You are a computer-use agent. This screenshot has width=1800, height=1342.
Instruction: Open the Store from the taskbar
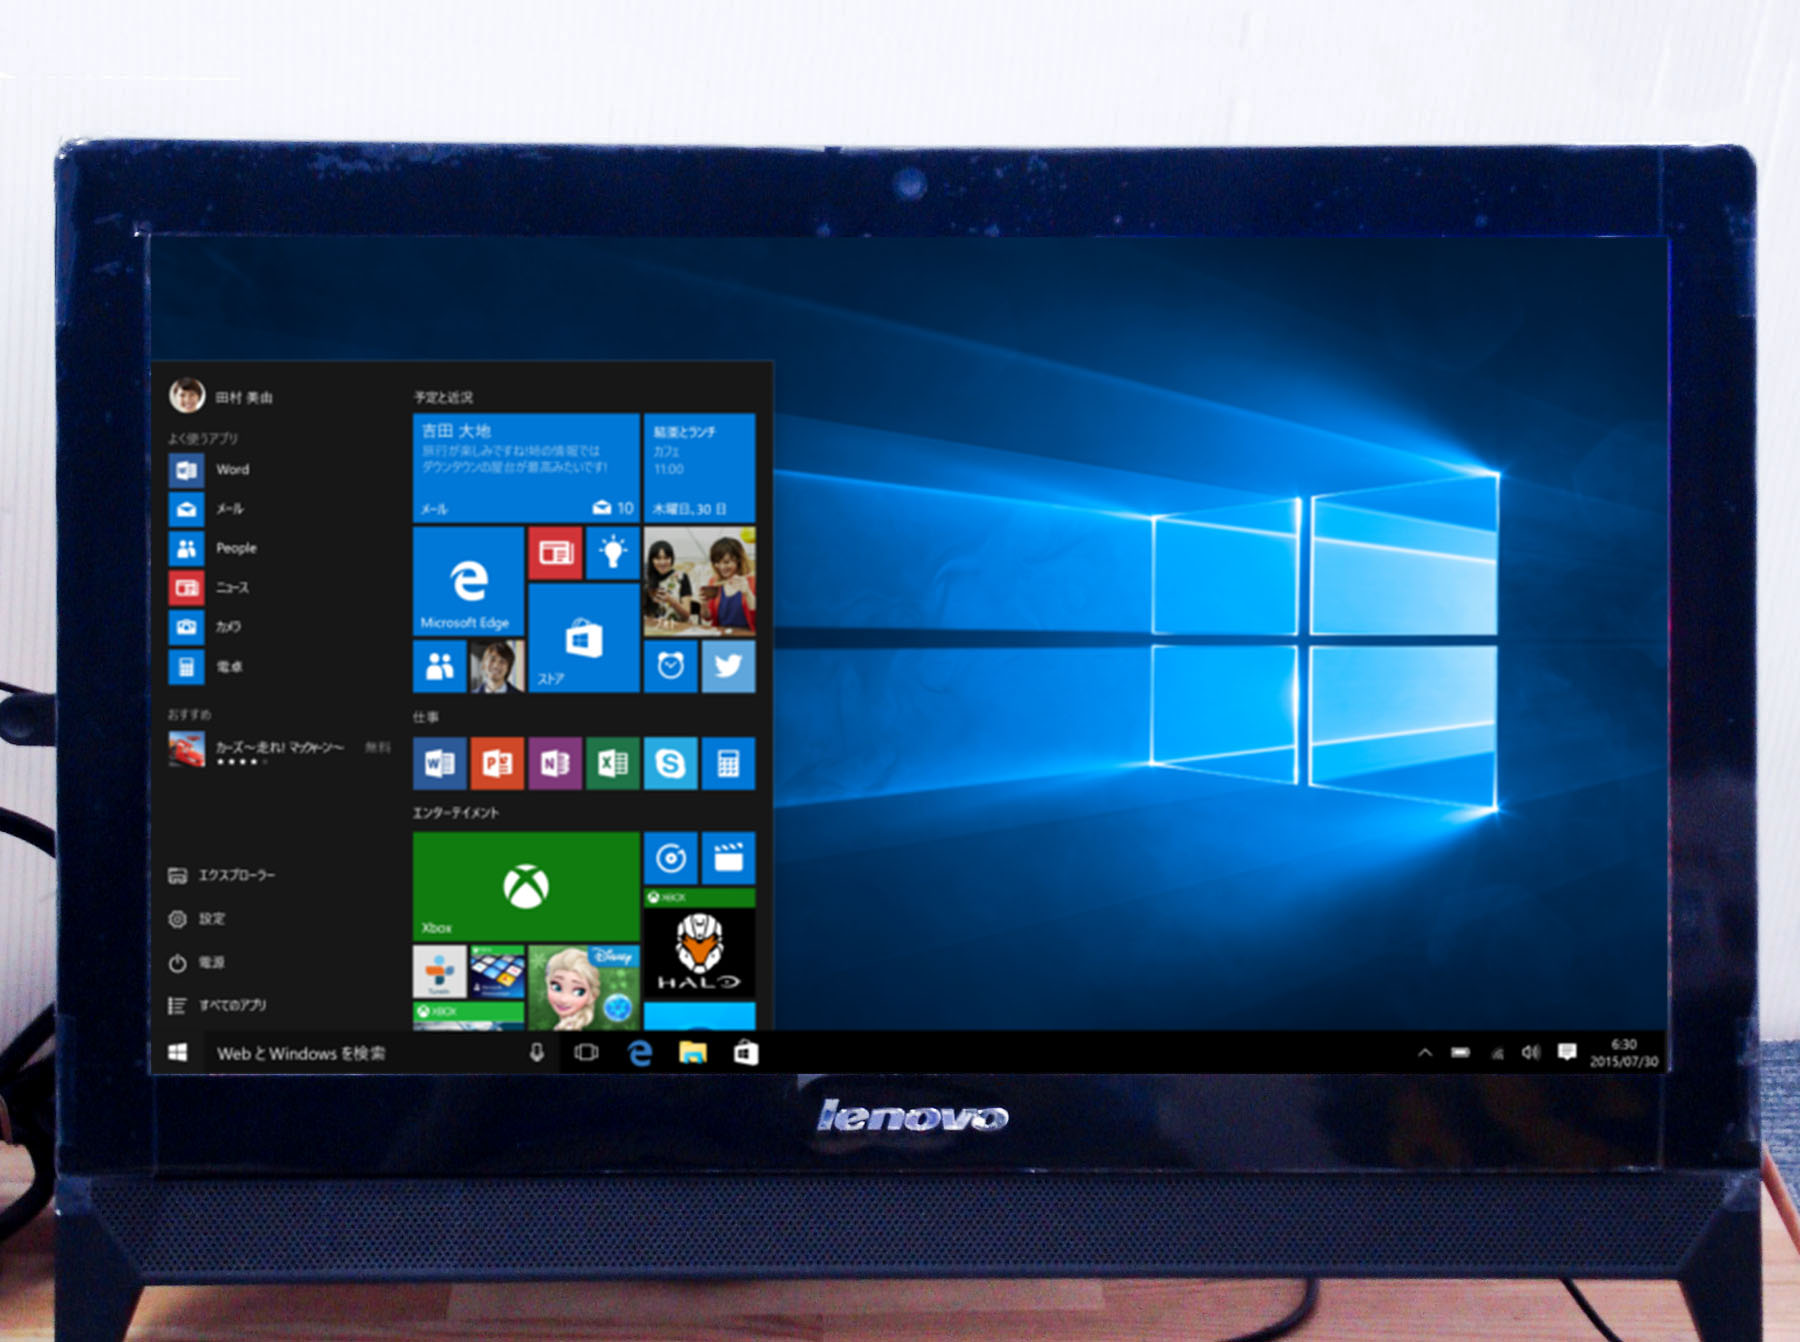pyautogui.click(x=746, y=1053)
